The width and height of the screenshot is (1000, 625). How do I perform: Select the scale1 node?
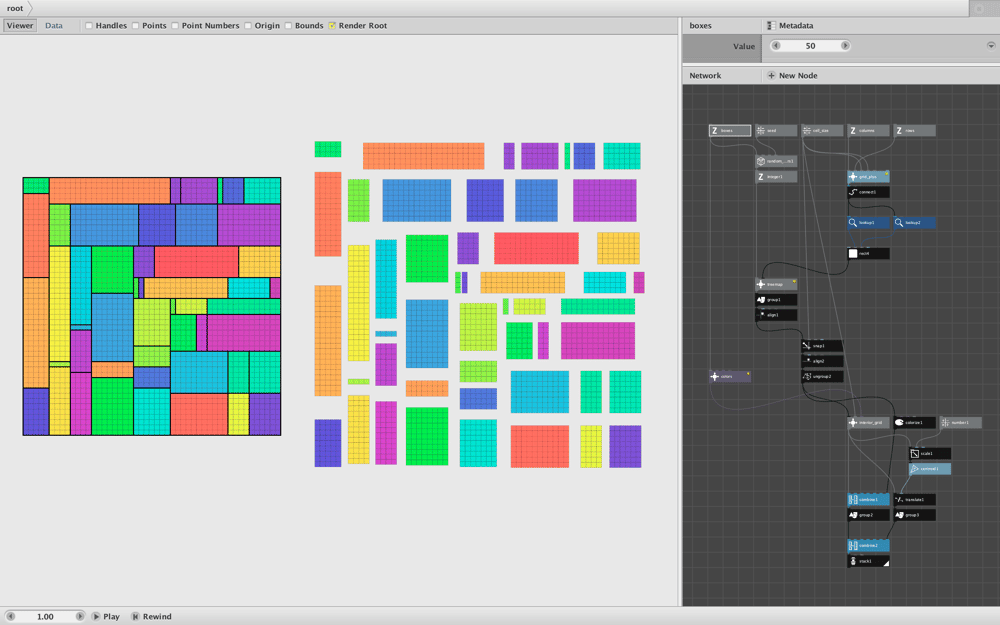[x=930, y=453]
